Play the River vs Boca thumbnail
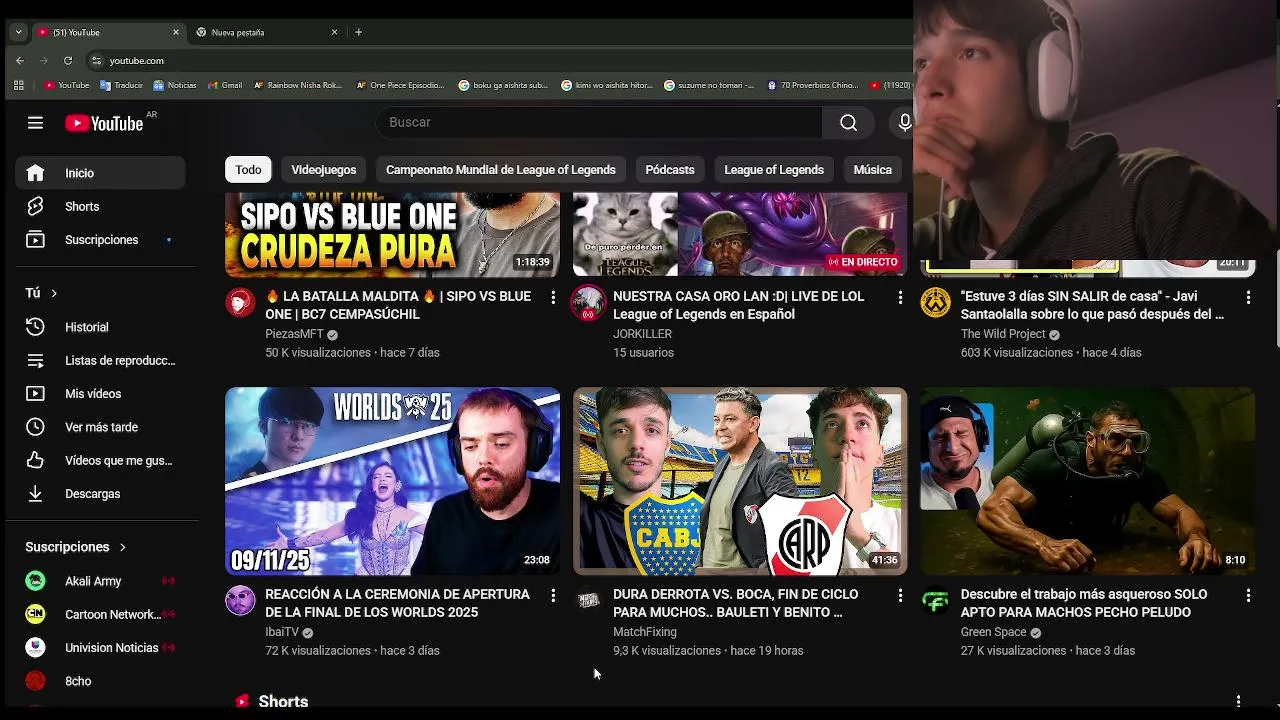The height and width of the screenshot is (720, 1280). 740,481
